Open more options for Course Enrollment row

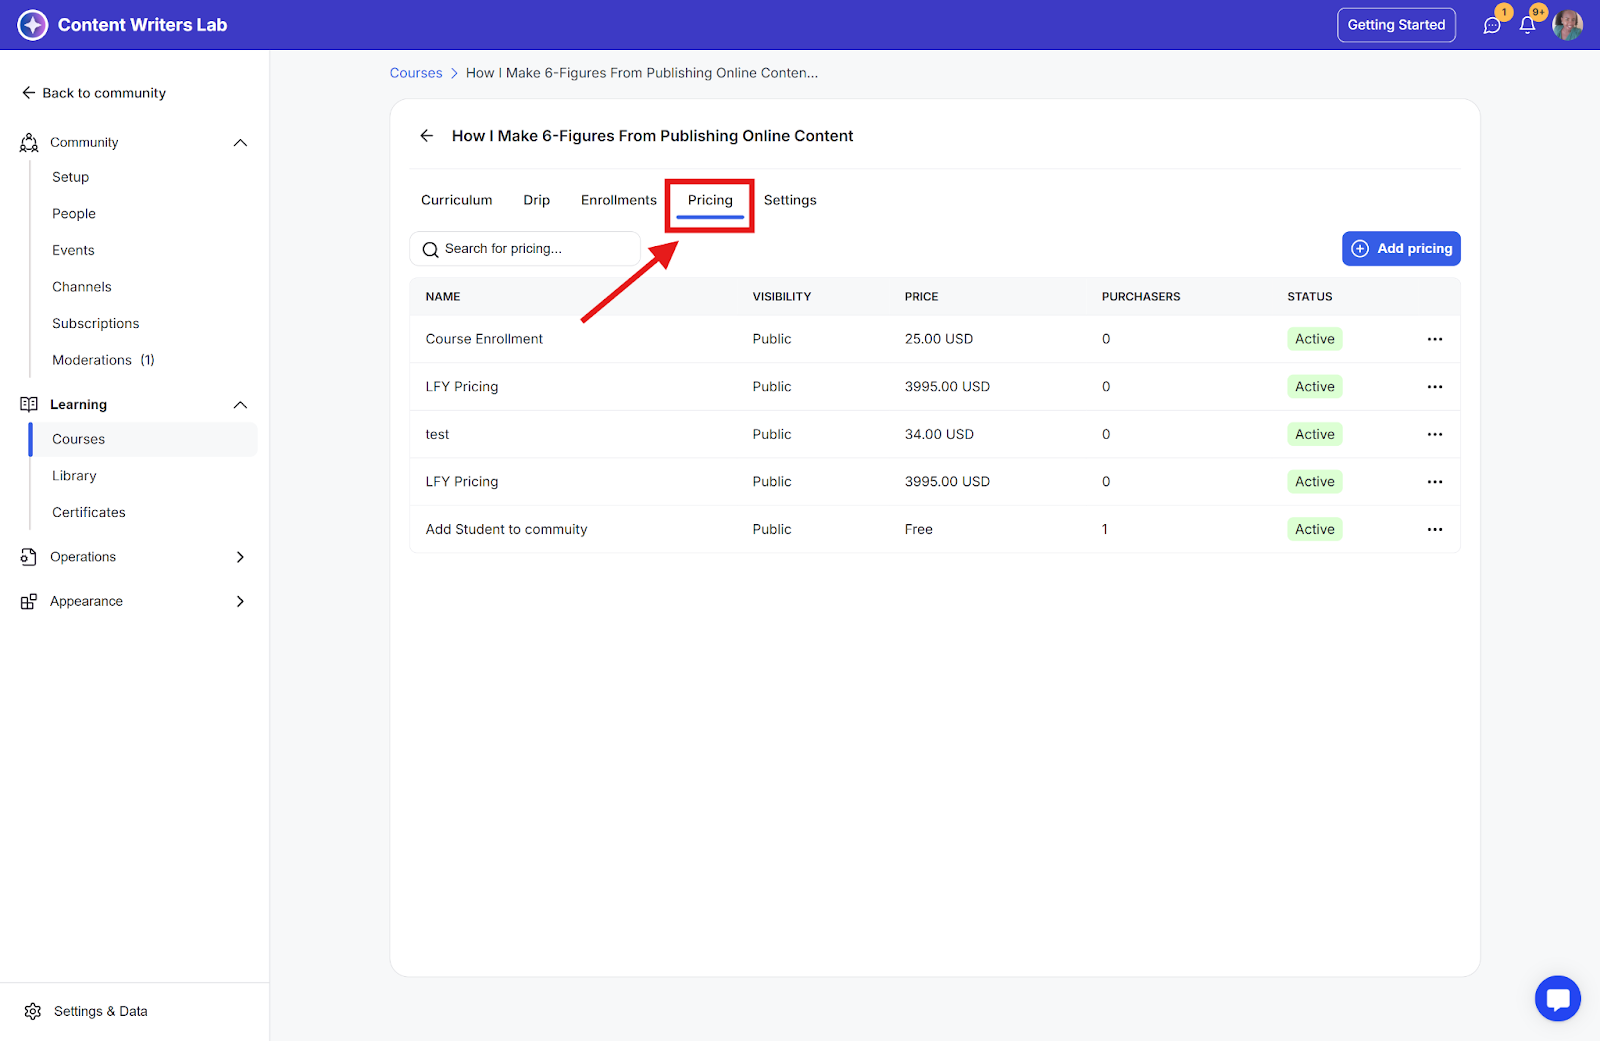coord(1435,339)
